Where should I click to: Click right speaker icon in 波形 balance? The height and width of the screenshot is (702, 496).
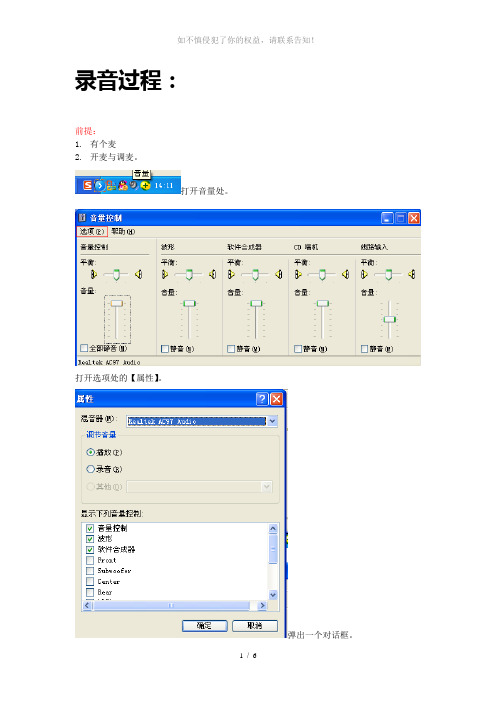click(213, 274)
